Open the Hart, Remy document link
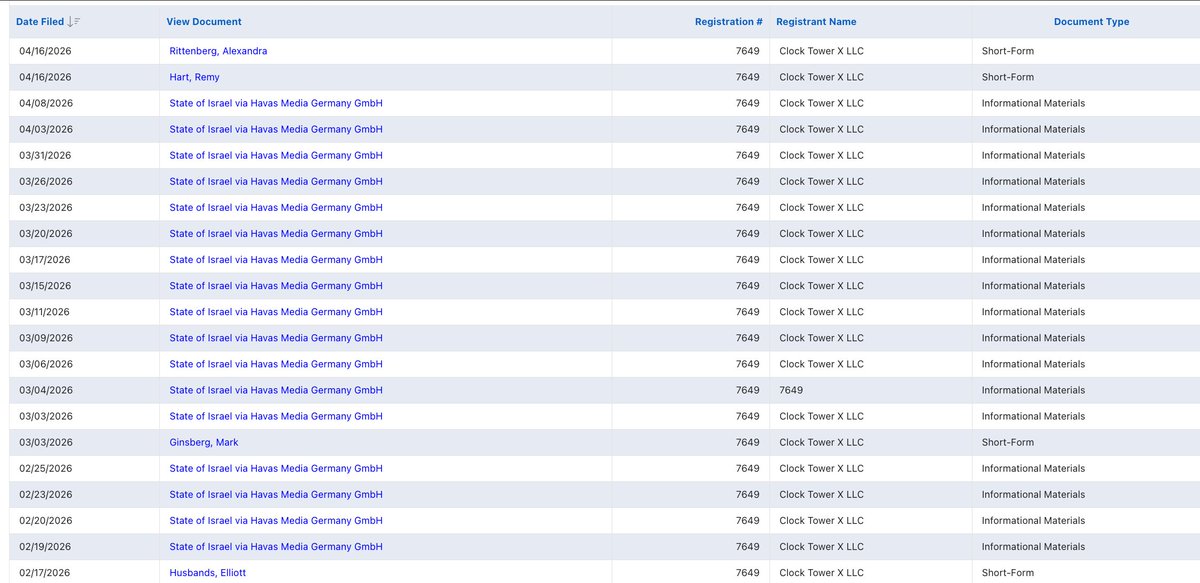 click(x=194, y=77)
